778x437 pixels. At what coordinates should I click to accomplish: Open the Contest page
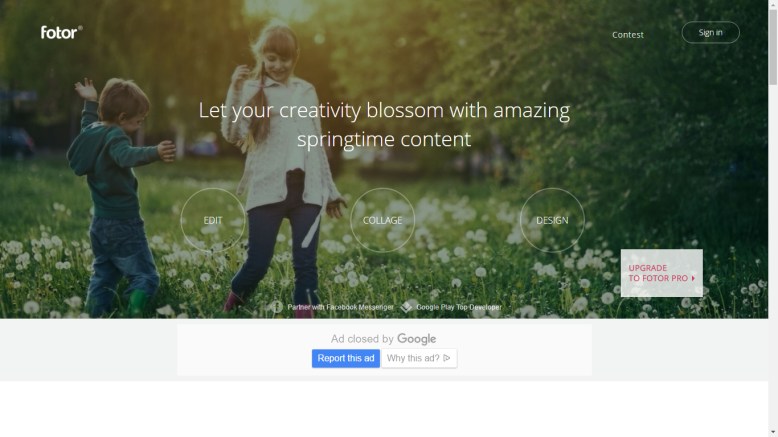(628, 35)
